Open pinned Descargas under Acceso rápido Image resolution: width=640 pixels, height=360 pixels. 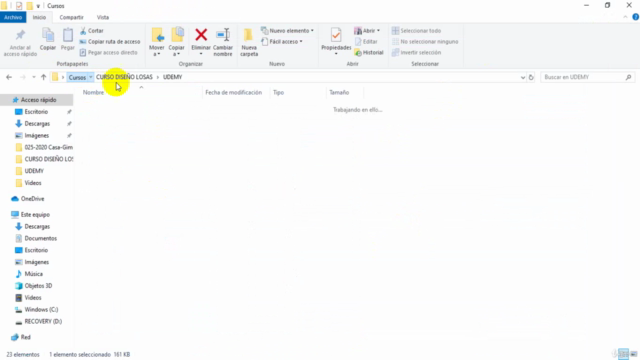pos(37,124)
